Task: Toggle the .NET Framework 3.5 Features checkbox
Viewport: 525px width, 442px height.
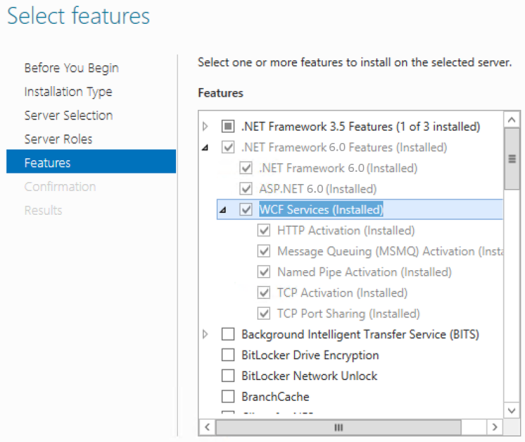Action: [x=228, y=127]
